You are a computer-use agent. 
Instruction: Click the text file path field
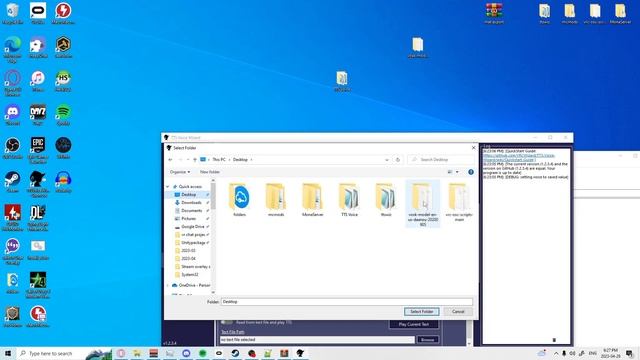317,340
